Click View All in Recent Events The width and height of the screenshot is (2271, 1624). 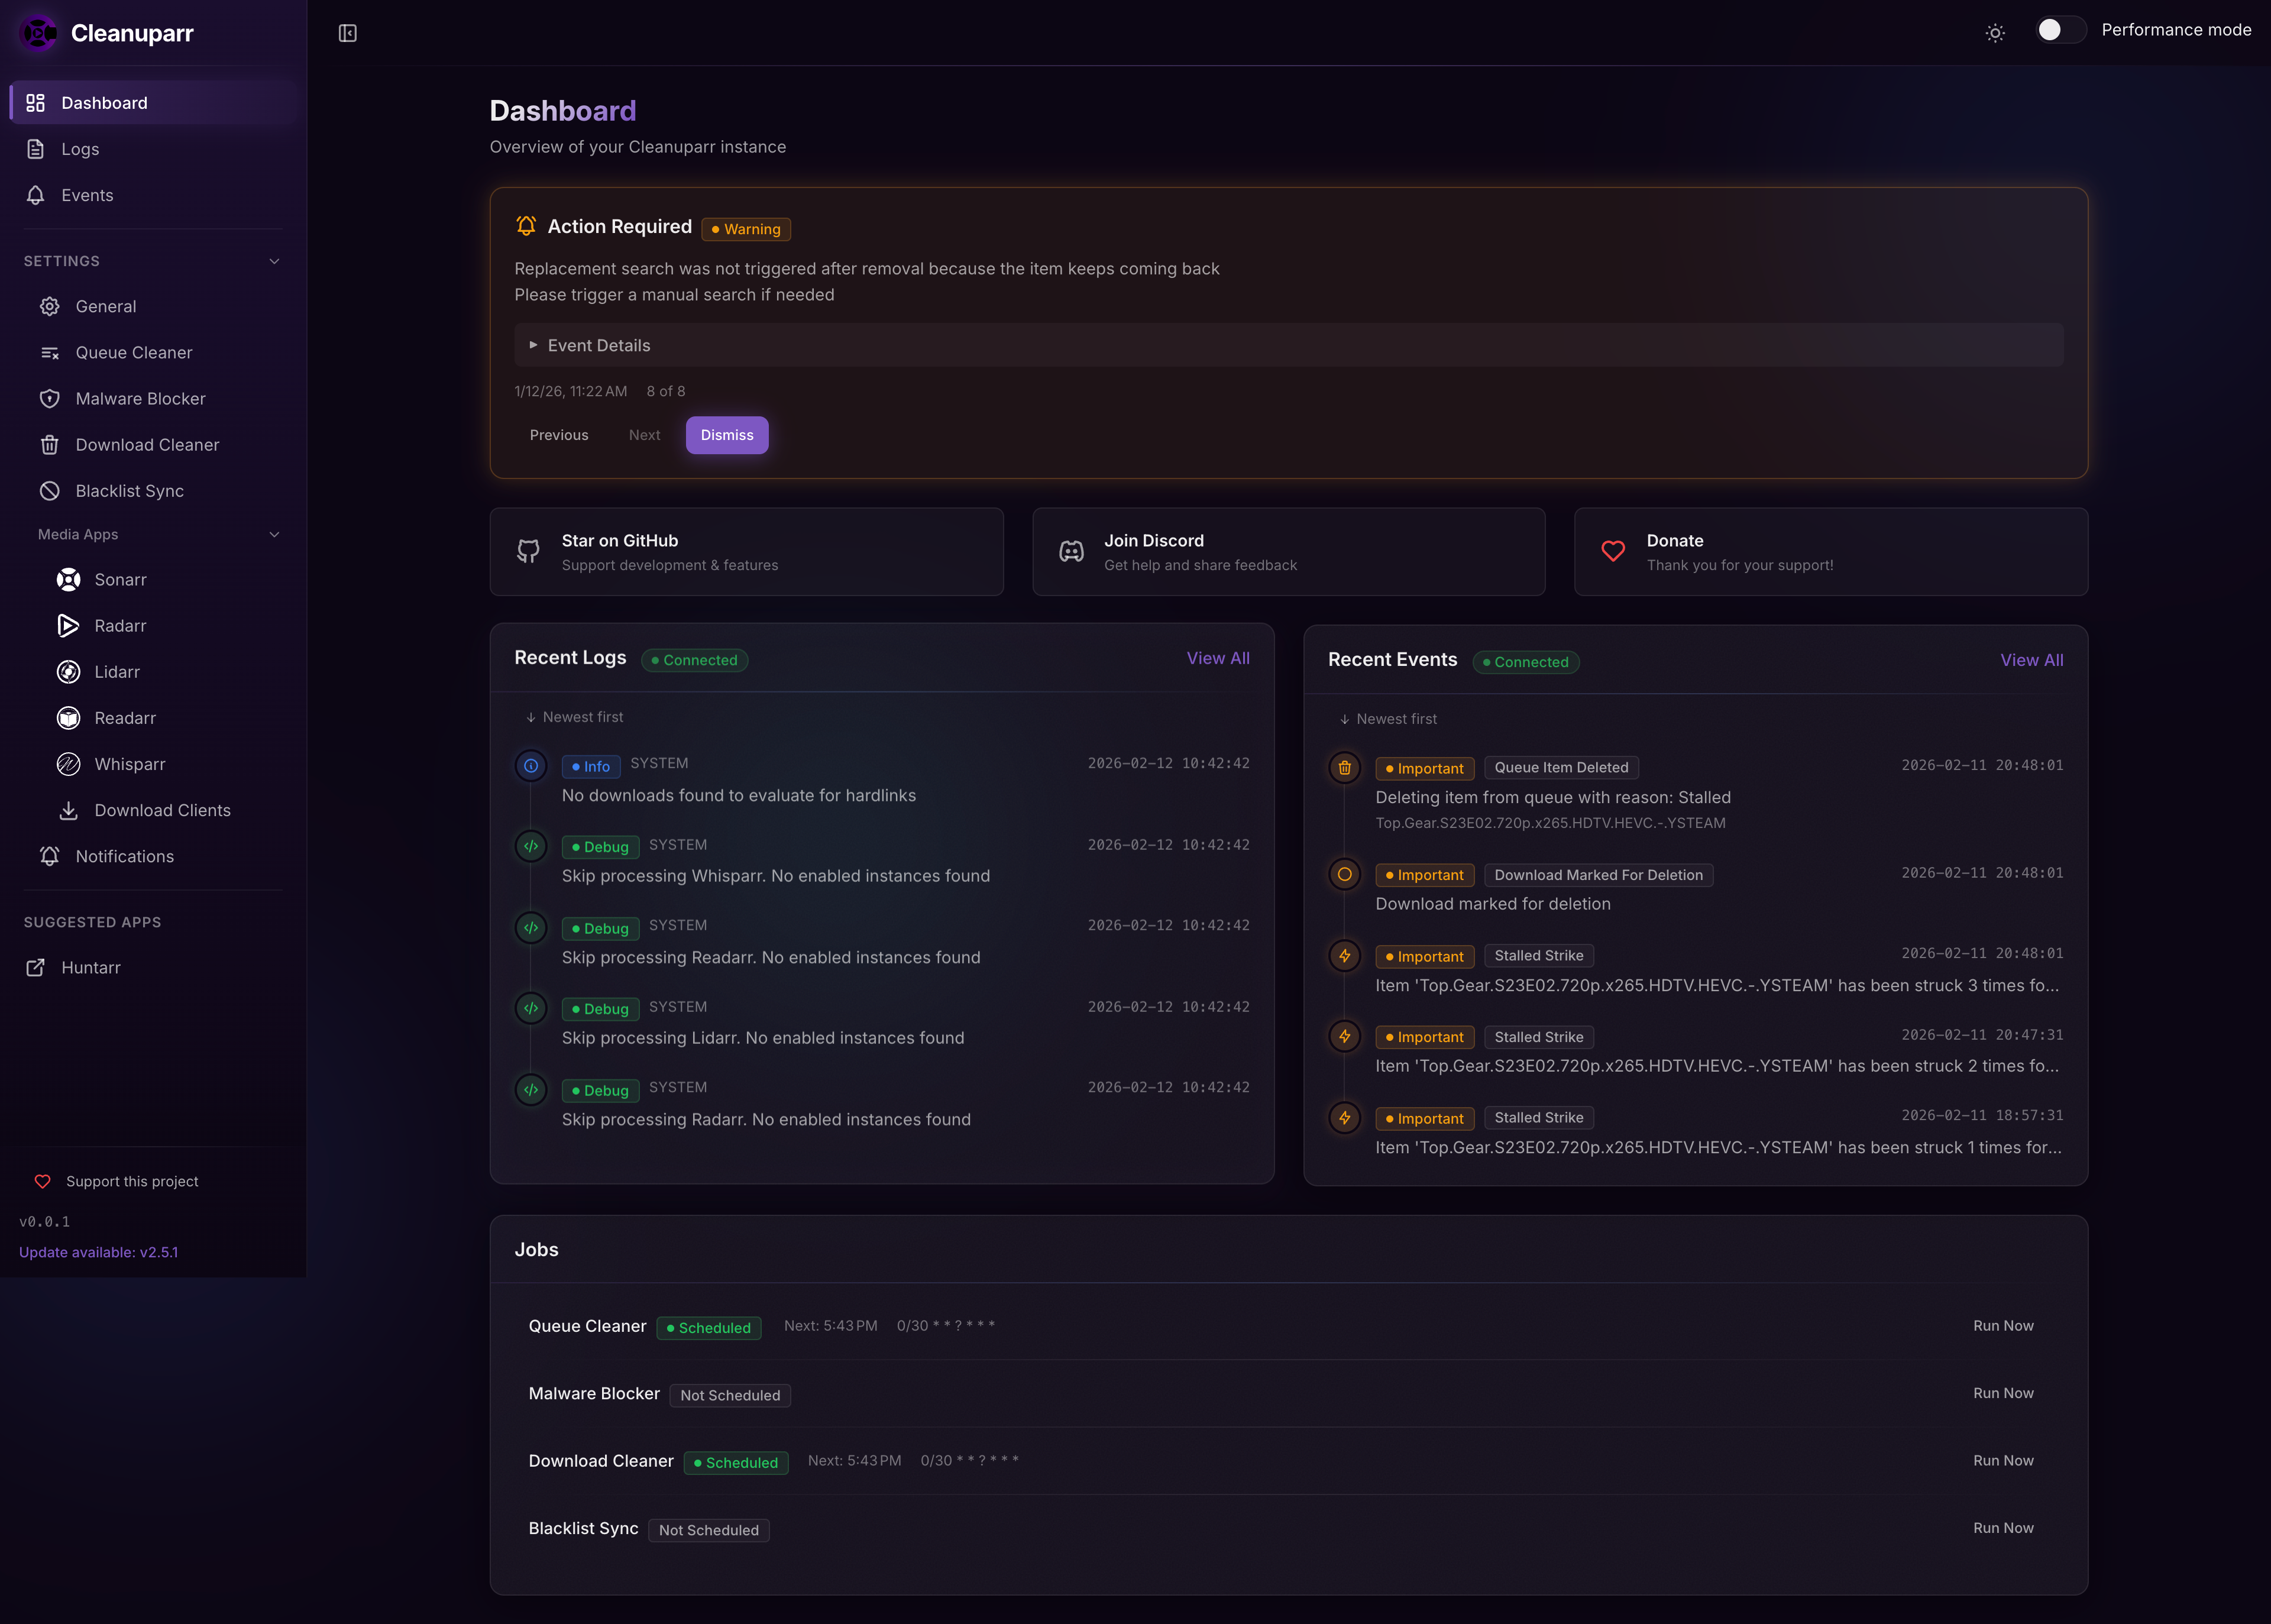coord(2031,660)
